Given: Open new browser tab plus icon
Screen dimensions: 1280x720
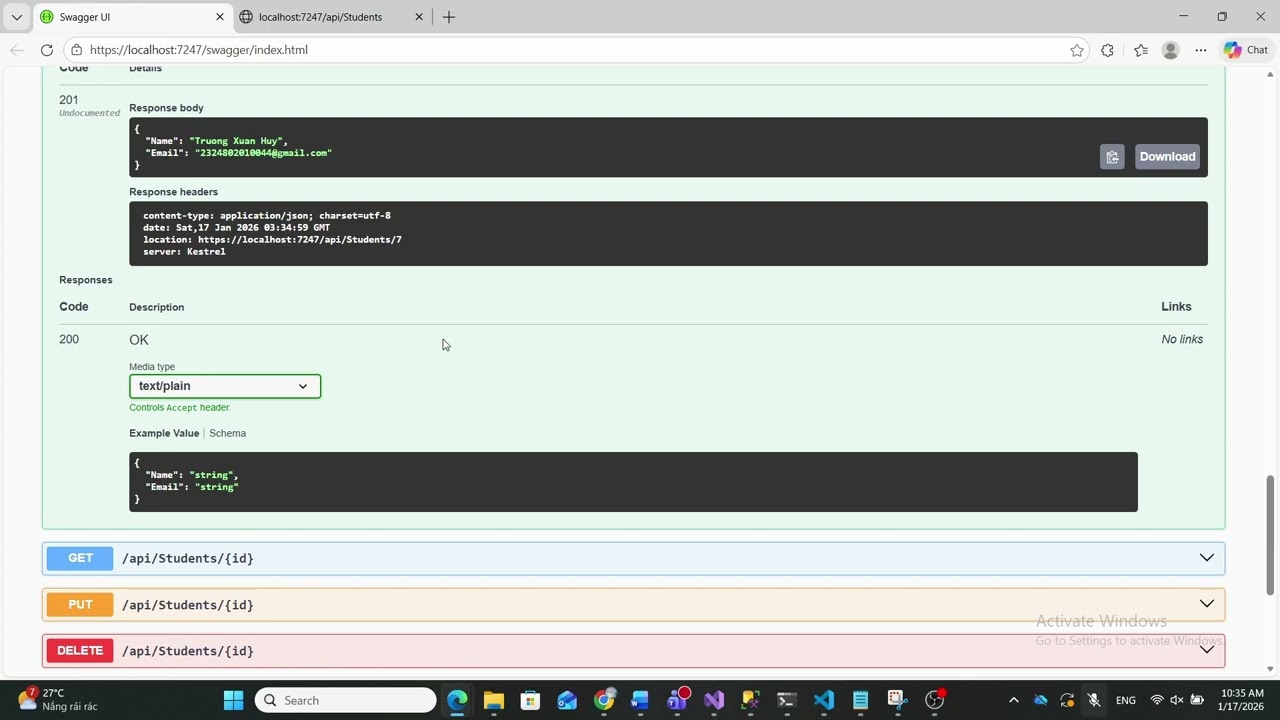Looking at the screenshot, I should click(449, 17).
